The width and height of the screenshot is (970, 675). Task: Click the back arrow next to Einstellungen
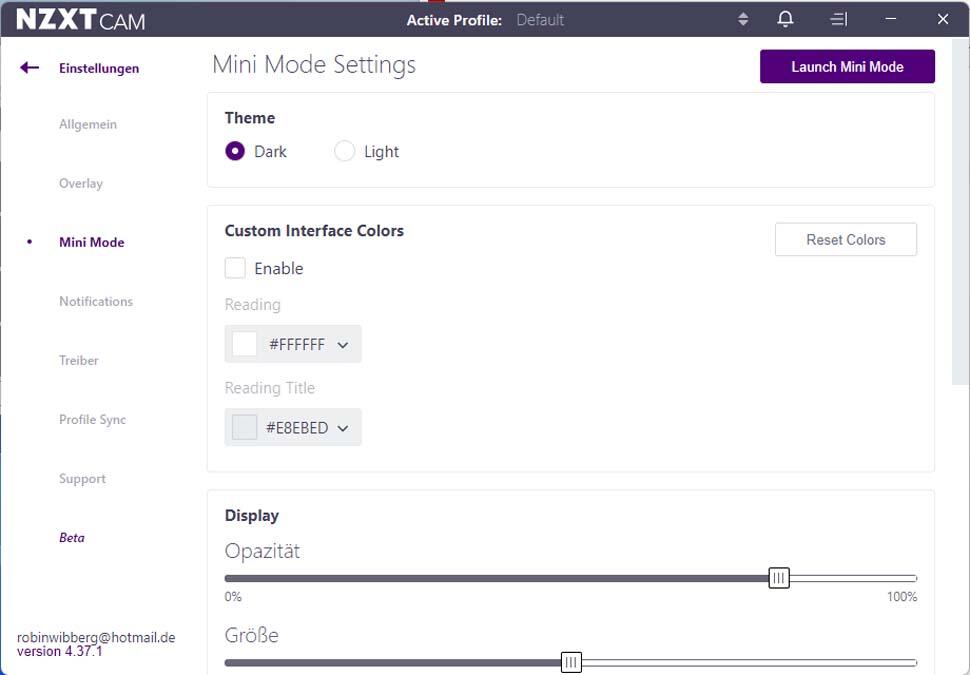tap(29, 67)
